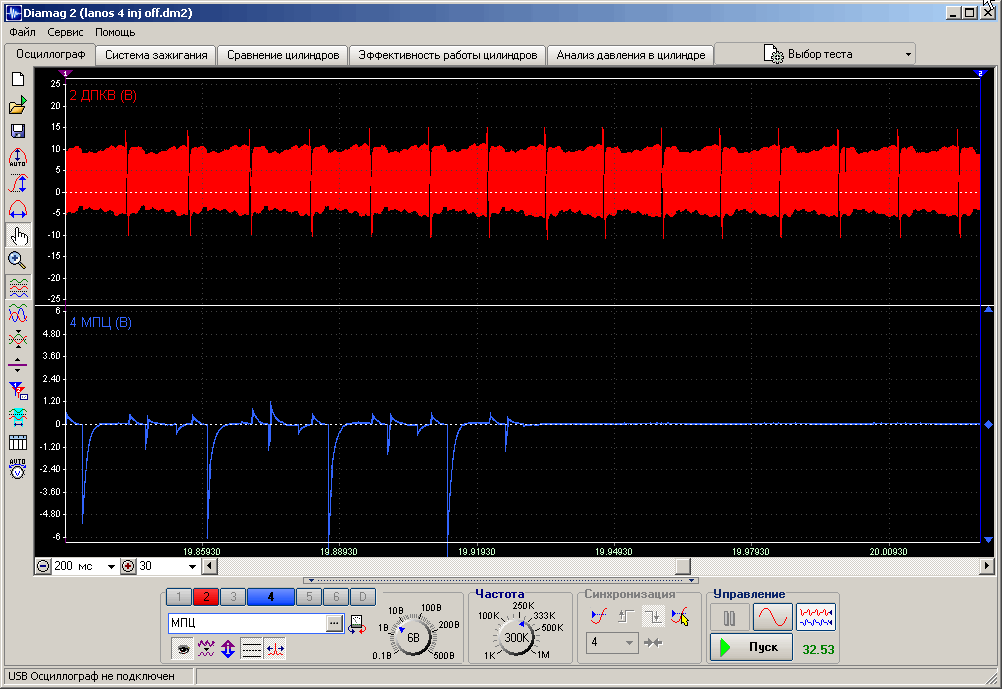Viewport: 1002px width, 689px height.
Task: Adjust the 300K frequency knob
Action: click(515, 637)
